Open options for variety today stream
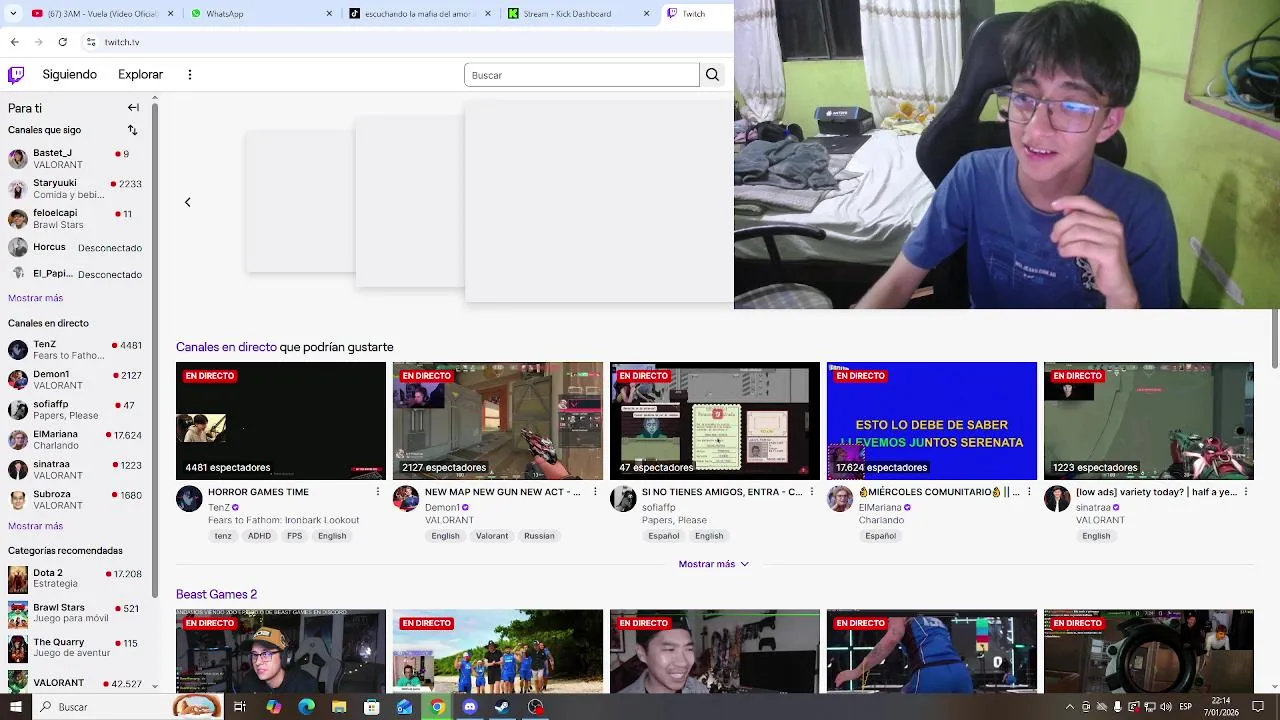 [1245, 492]
